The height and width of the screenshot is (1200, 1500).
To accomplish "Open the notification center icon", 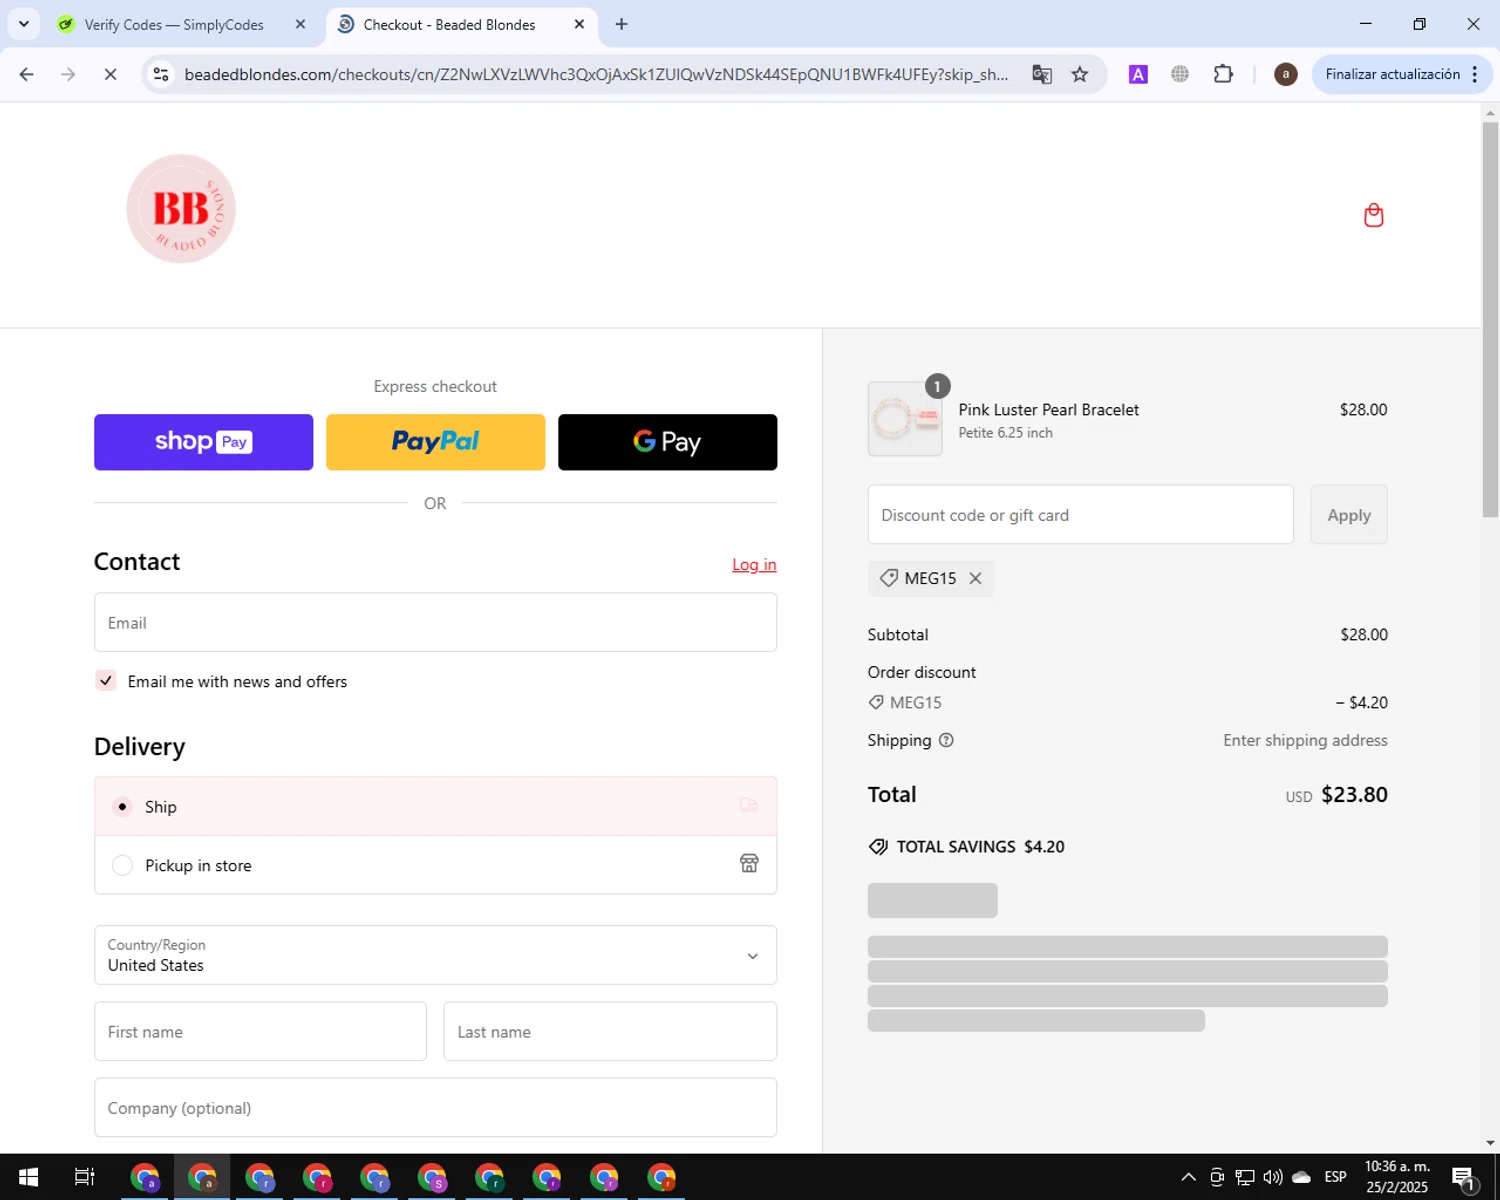I will (1464, 1178).
